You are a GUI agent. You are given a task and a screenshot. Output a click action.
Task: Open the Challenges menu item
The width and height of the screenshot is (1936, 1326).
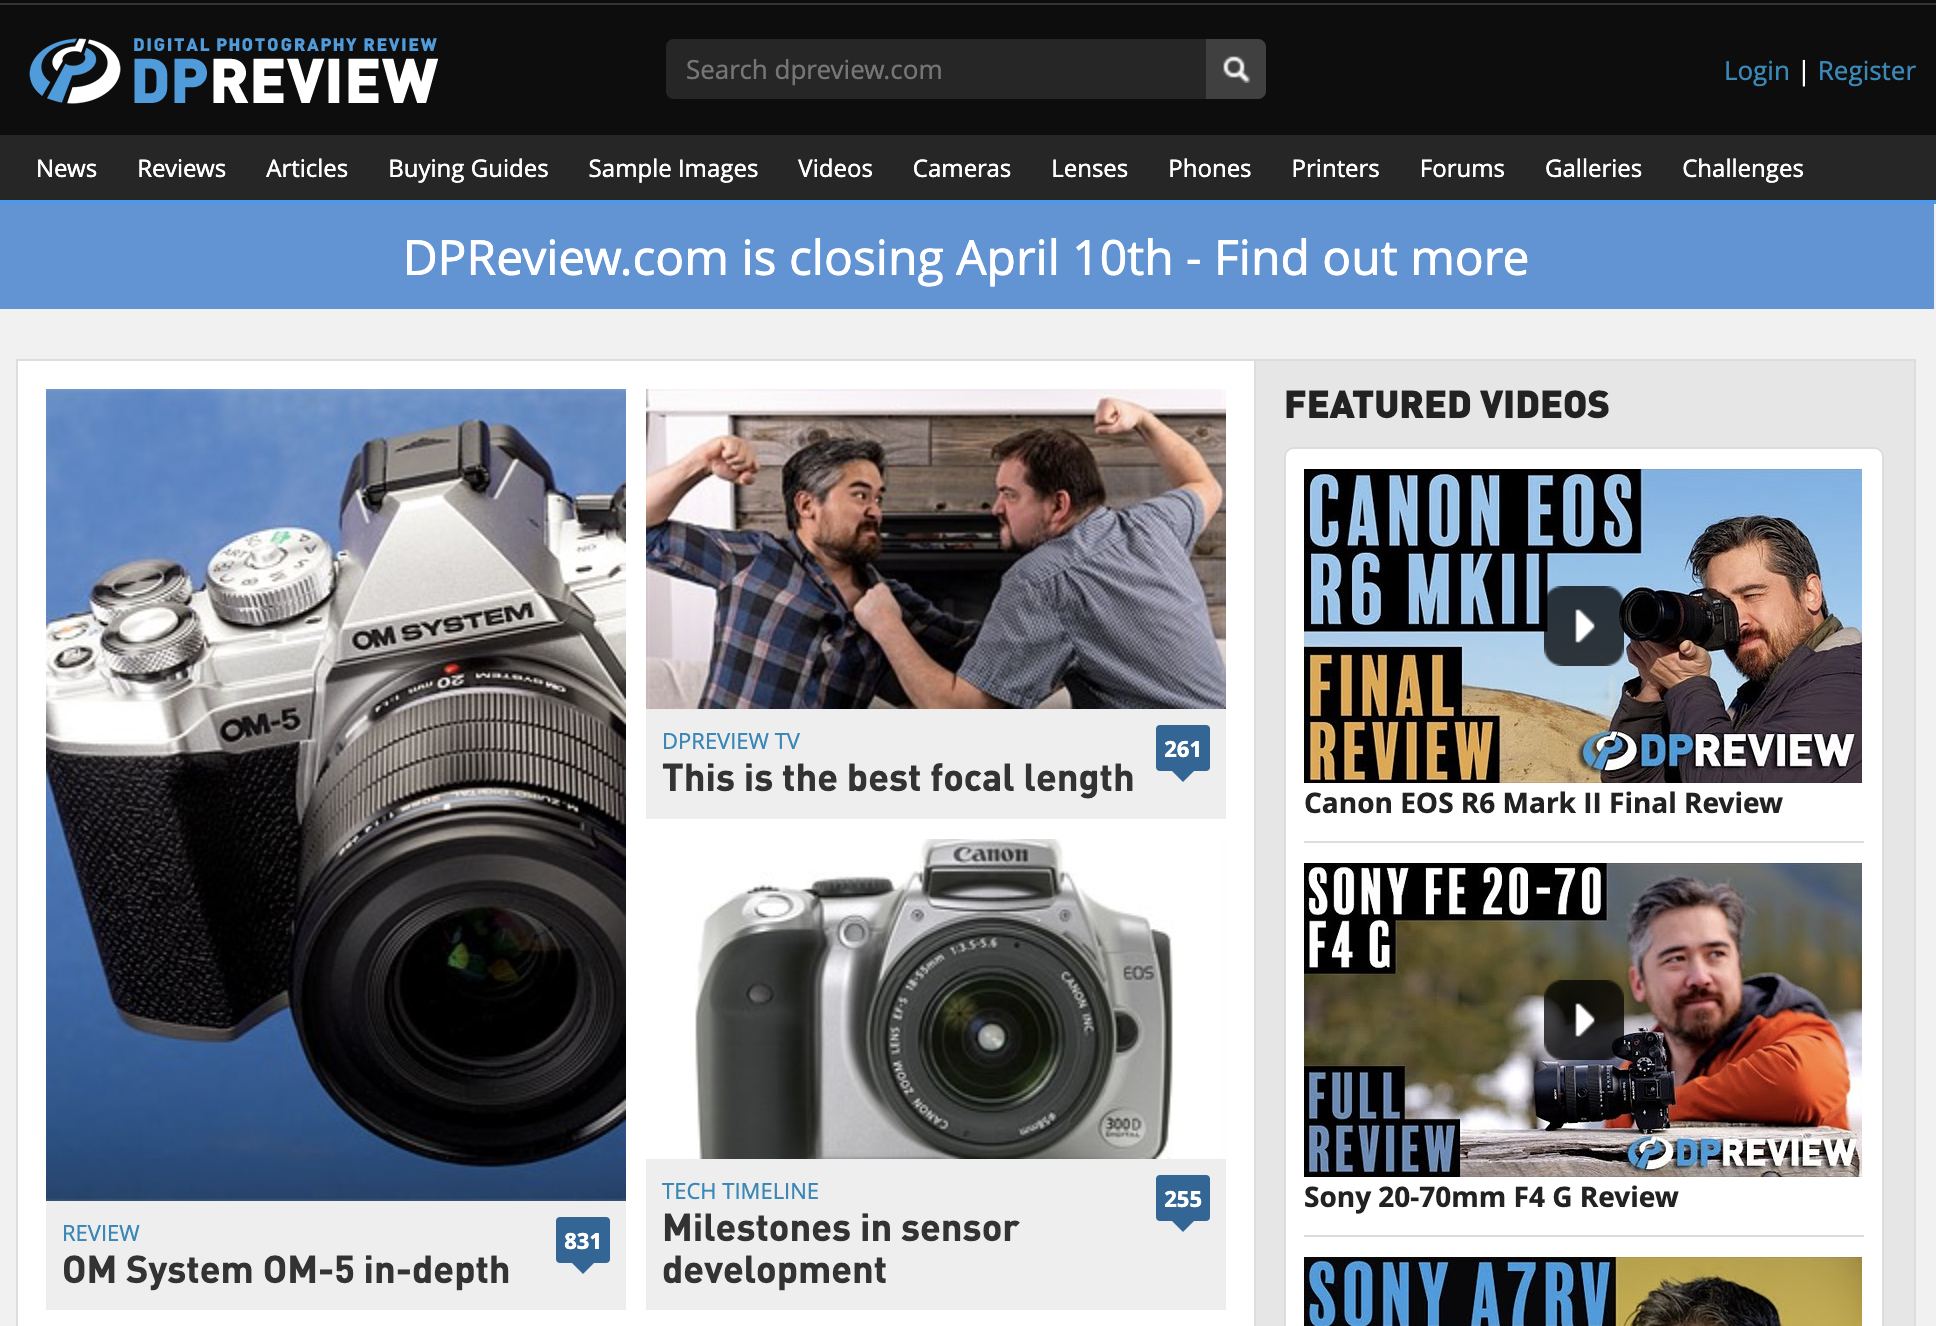(x=1743, y=168)
